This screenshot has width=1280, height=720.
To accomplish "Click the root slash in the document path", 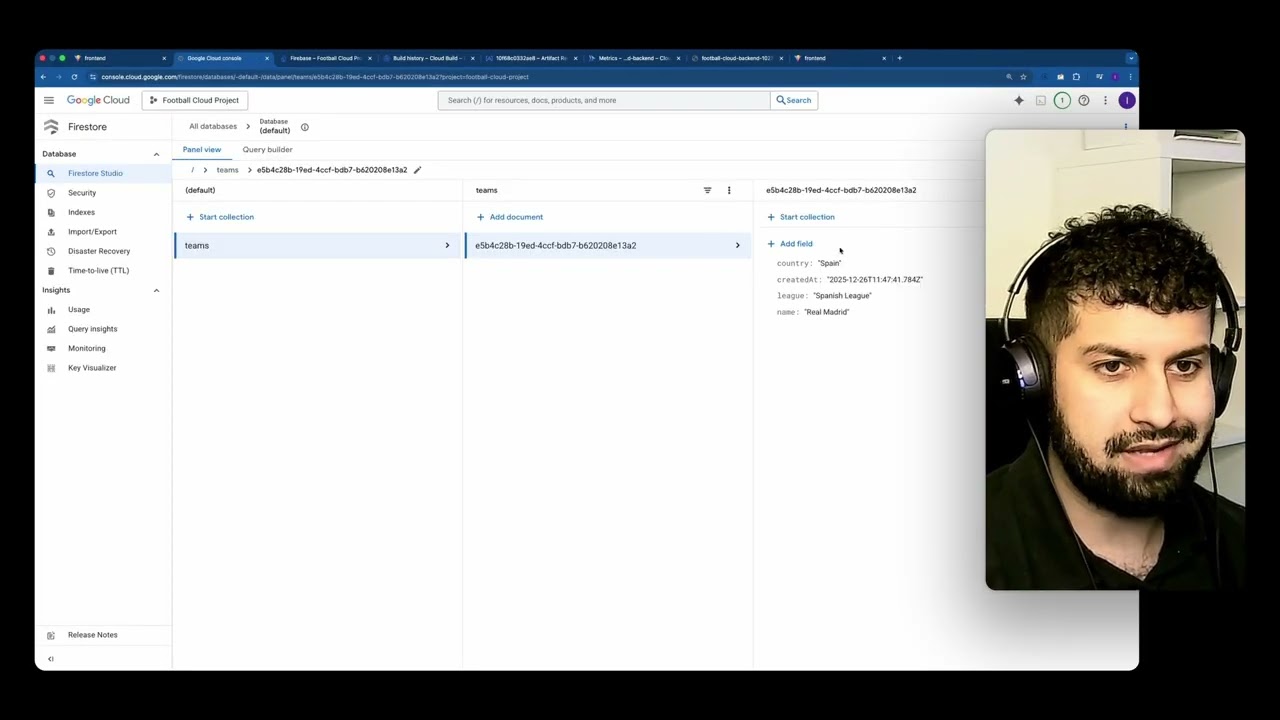I will tap(192, 170).
